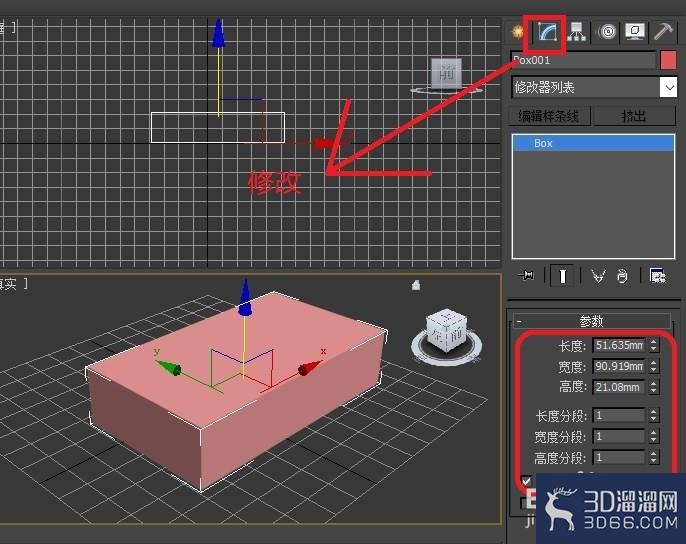The height and width of the screenshot is (544, 686).
Task: Click the blue Z-axis arrow in front viewport
Action: pyautogui.click(x=218, y=33)
